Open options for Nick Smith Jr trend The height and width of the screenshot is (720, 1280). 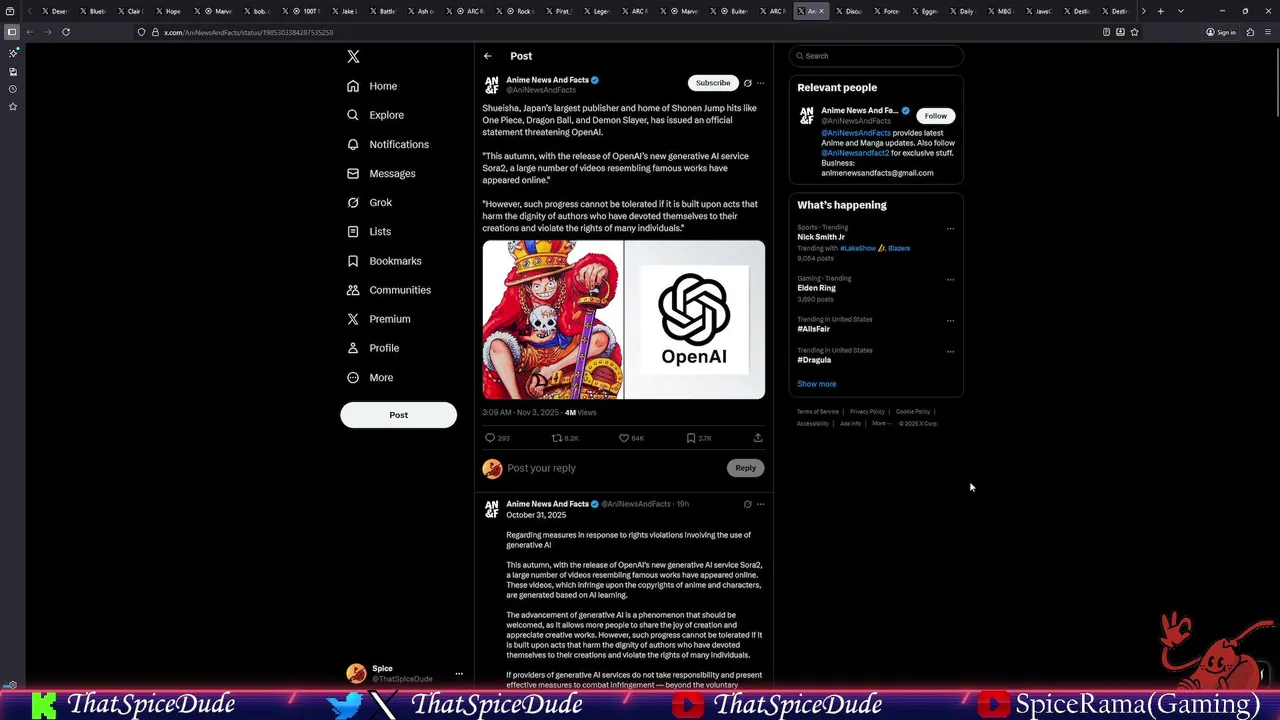tap(950, 229)
